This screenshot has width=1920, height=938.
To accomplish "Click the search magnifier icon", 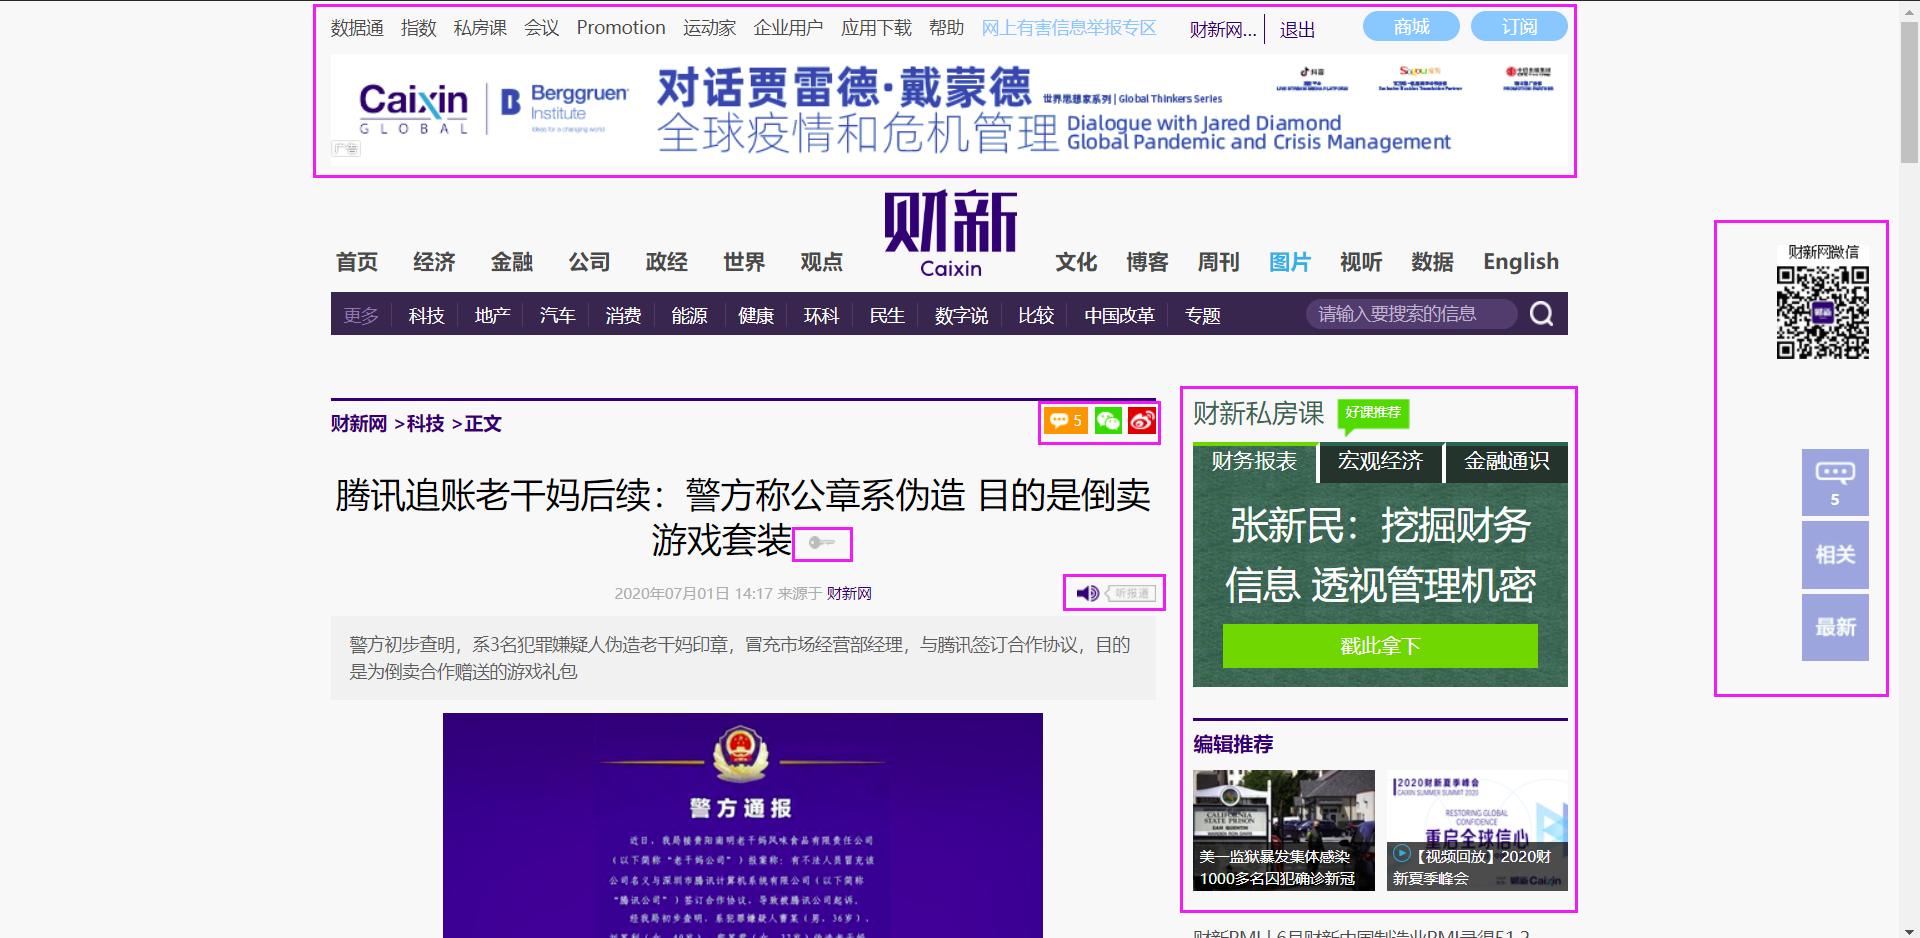I will 1541,314.
